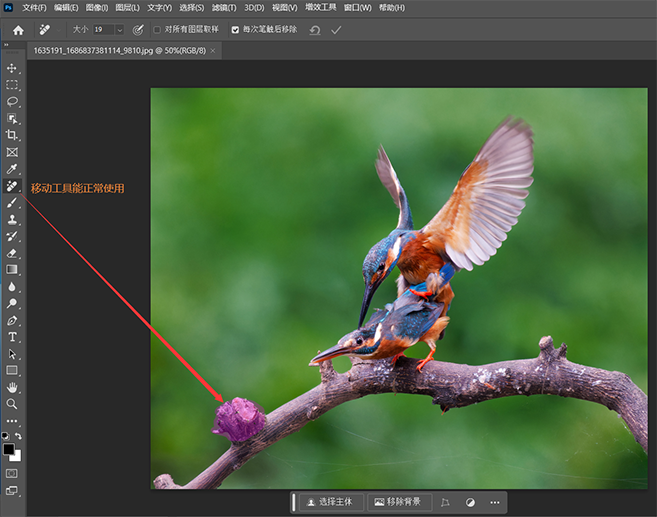Open the 帮助(H) menu
Viewport: 657px width, 517px height.
click(392, 8)
